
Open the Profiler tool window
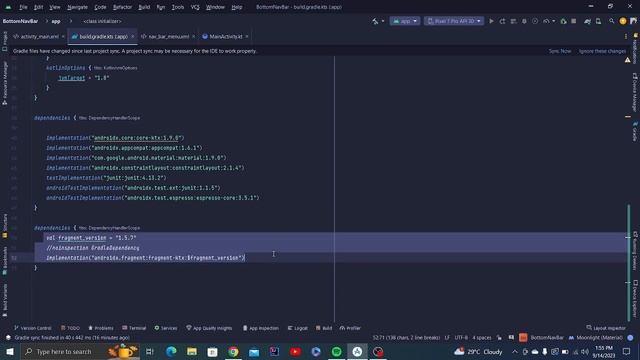coord(350,328)
